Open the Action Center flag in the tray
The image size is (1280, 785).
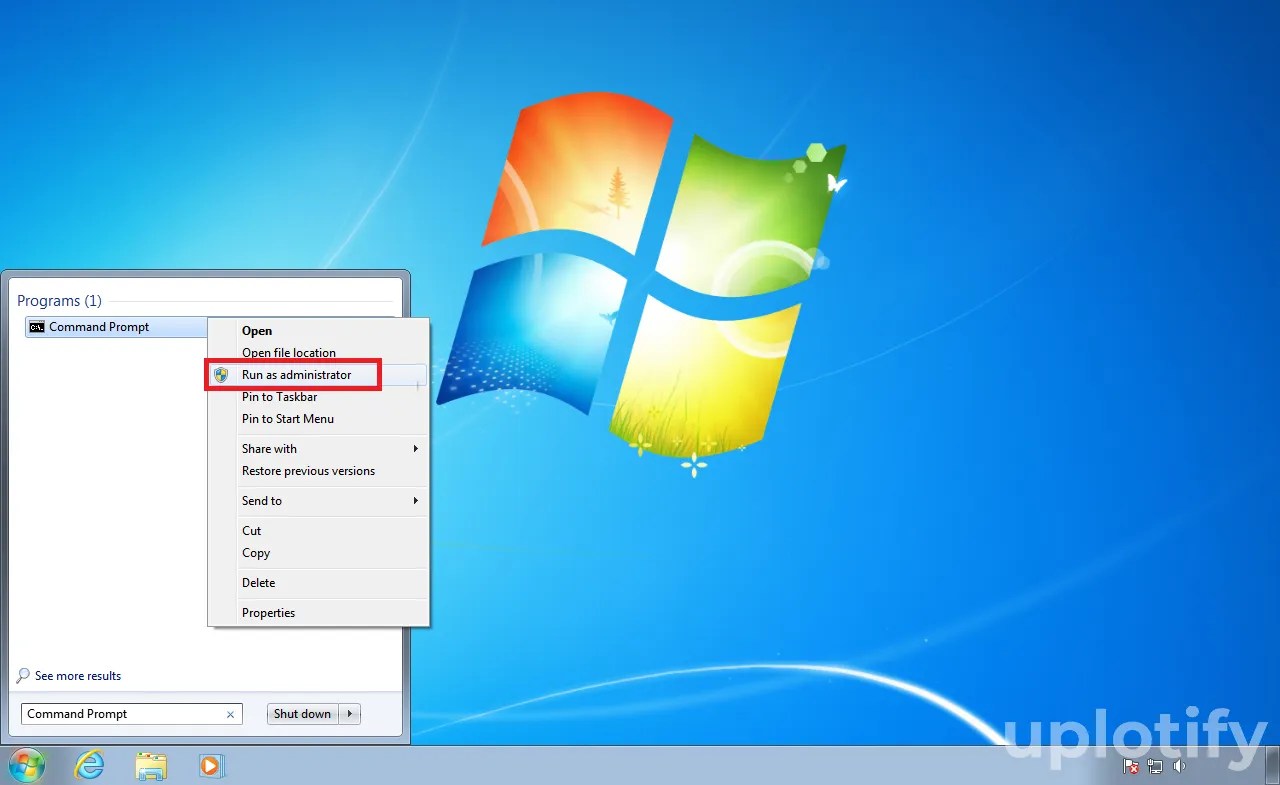[1131, 766]
